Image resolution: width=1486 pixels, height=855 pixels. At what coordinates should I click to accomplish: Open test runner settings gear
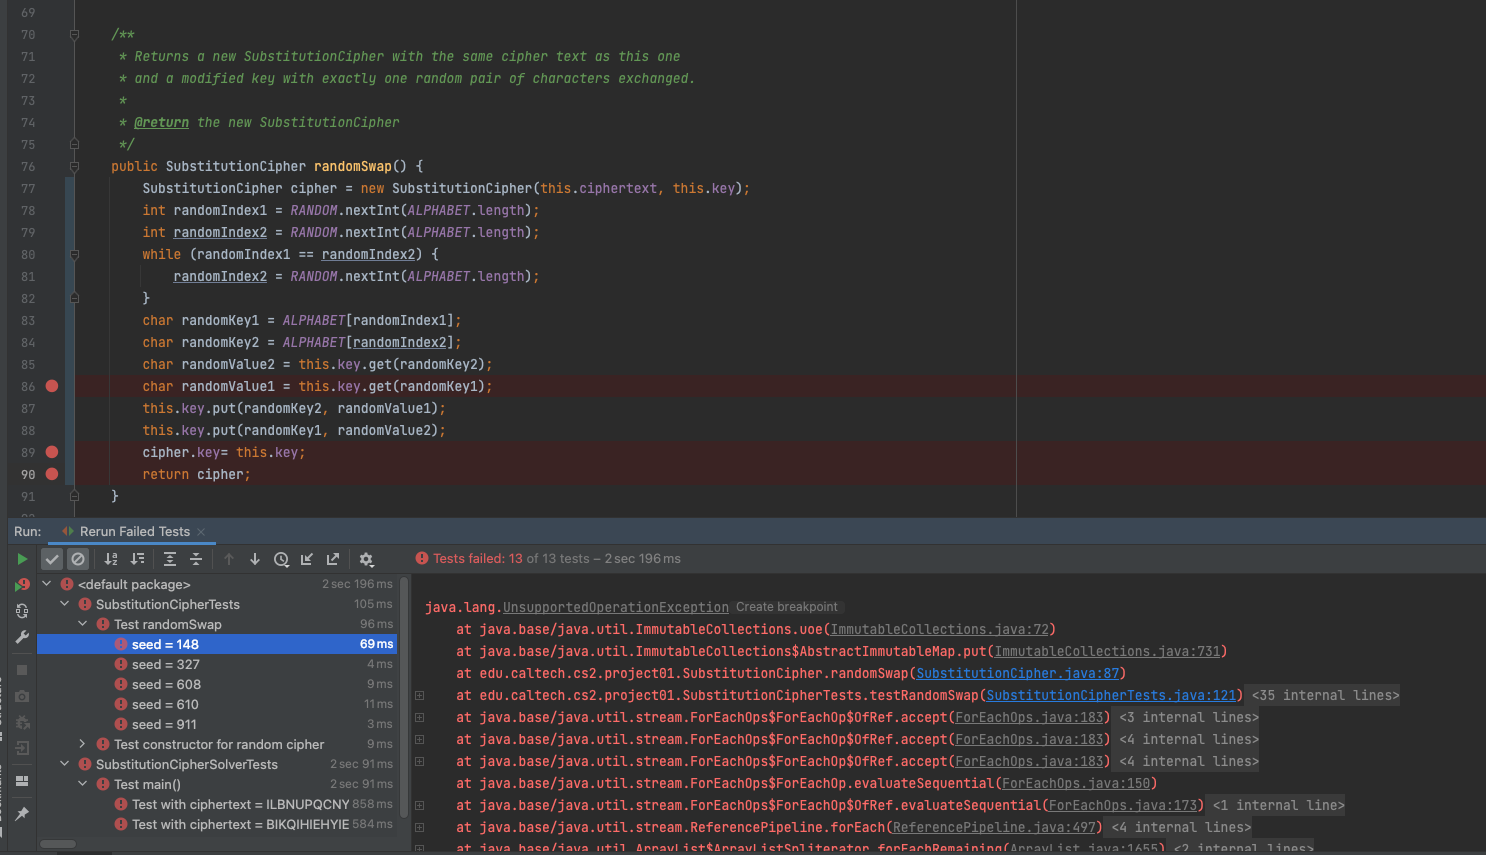366,559
